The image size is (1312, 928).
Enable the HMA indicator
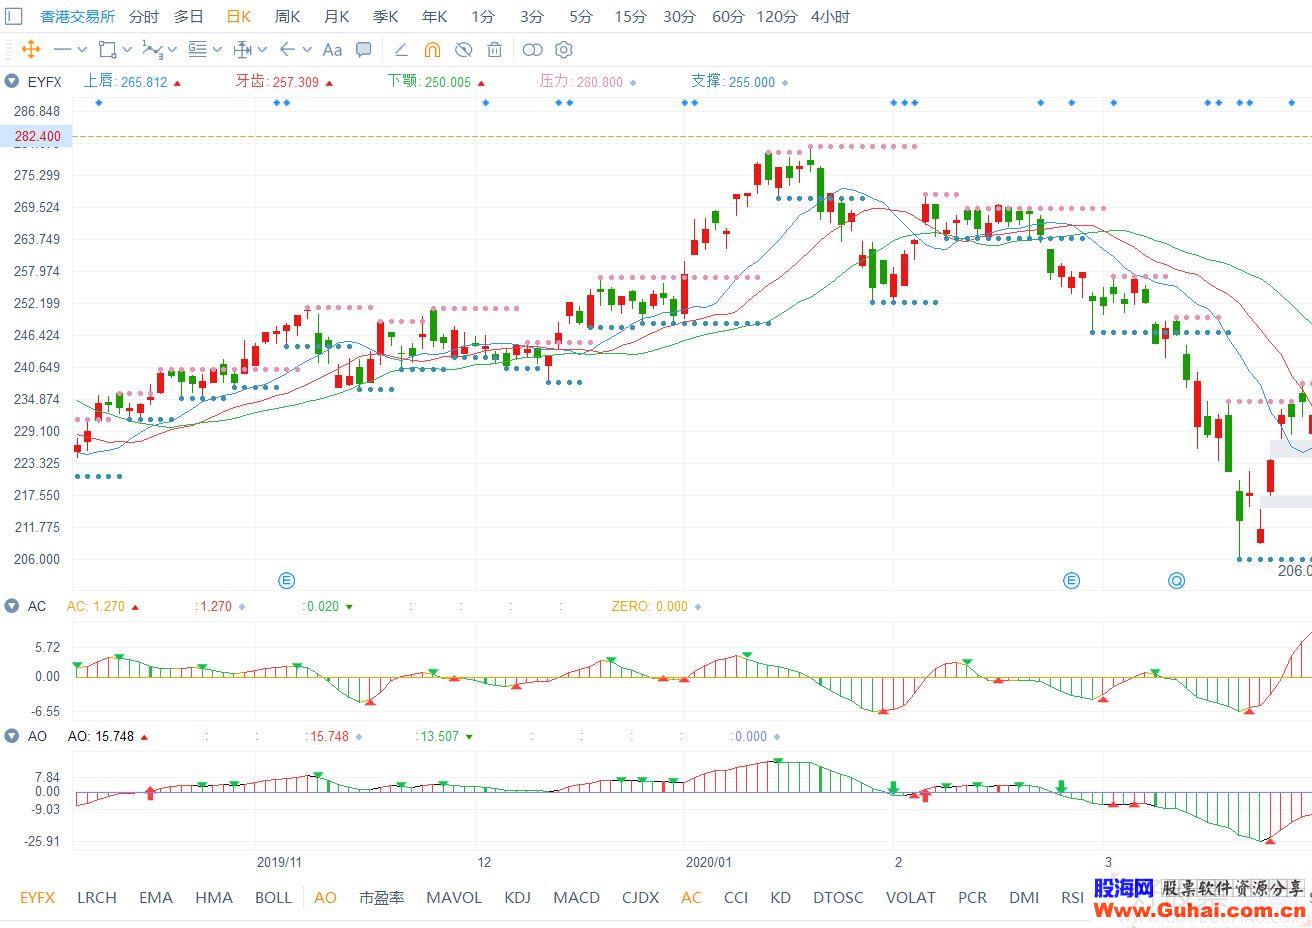[214, 897]
